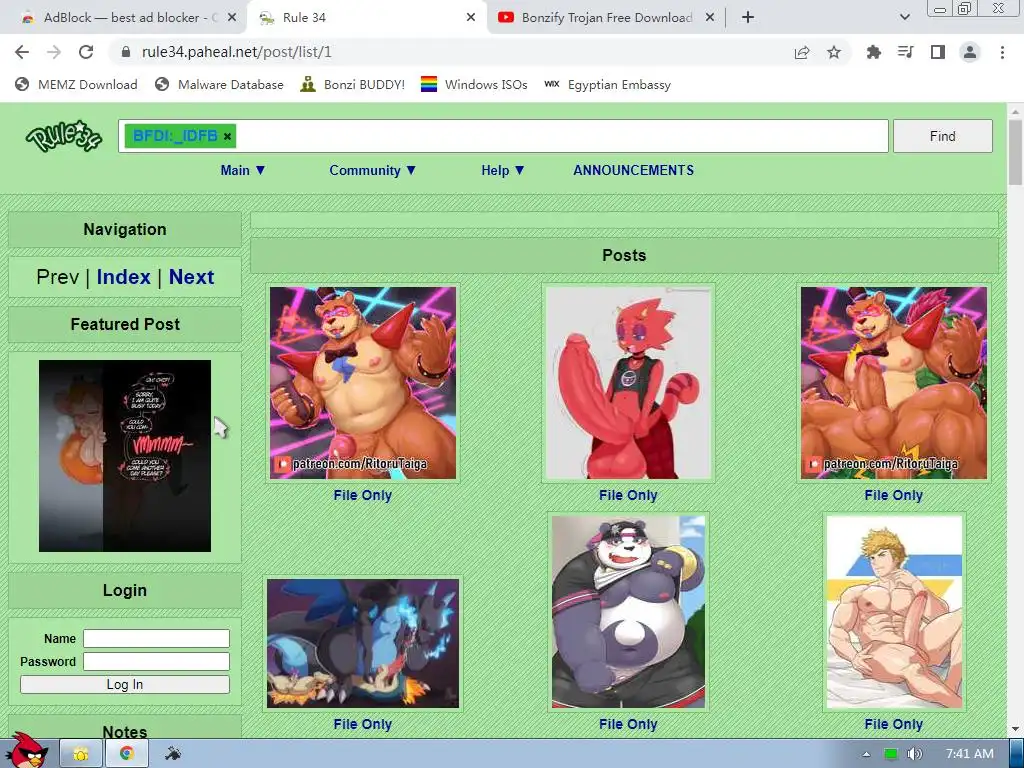
Task: Share this page using the share icon
Action: (802, 52)
